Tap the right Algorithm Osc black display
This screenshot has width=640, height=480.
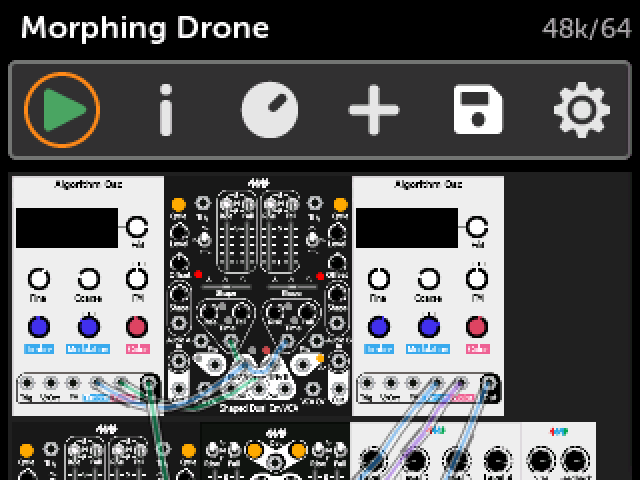(x=407, y=228)
